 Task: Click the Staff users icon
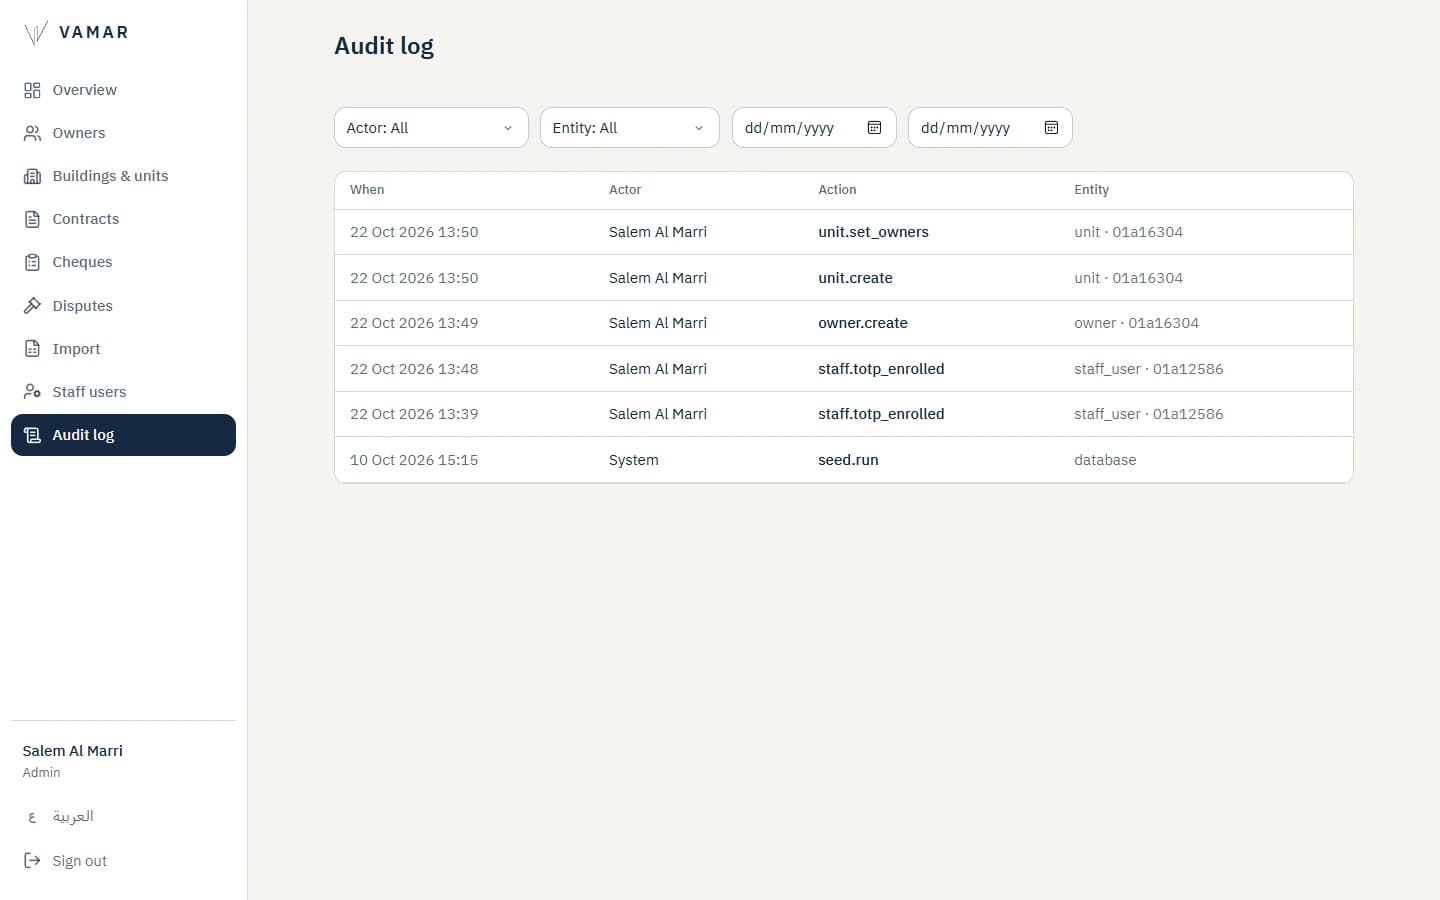tap(32, 392)
